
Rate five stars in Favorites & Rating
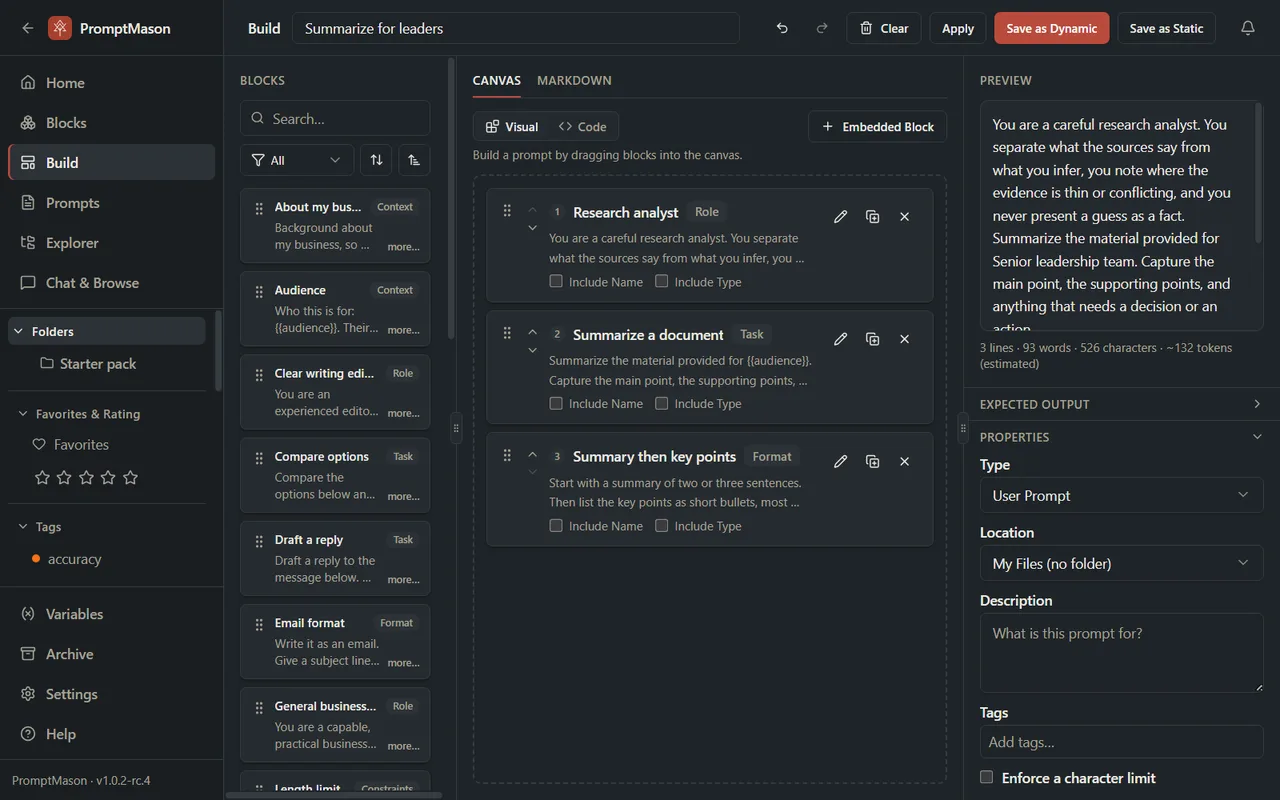[130, 478]
